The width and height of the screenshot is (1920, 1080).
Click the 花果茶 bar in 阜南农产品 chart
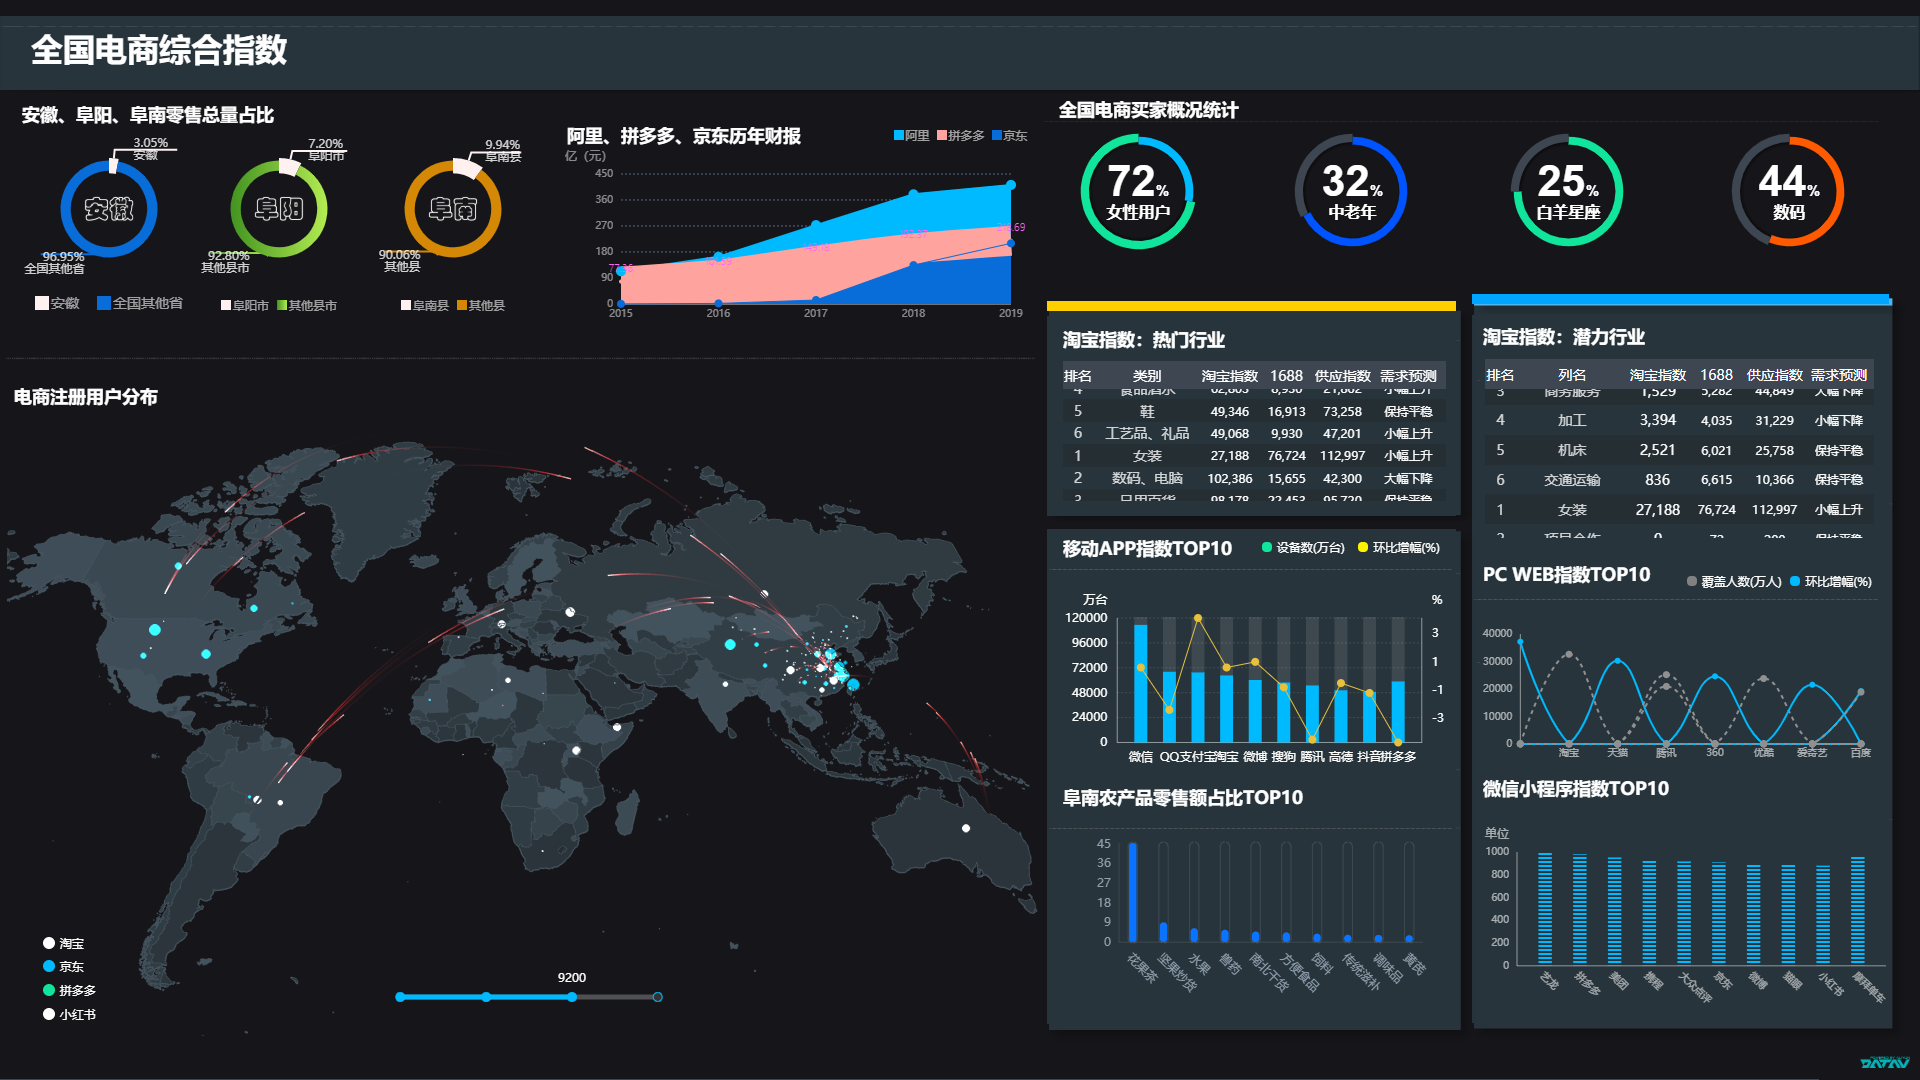[x=1133, y=892]
